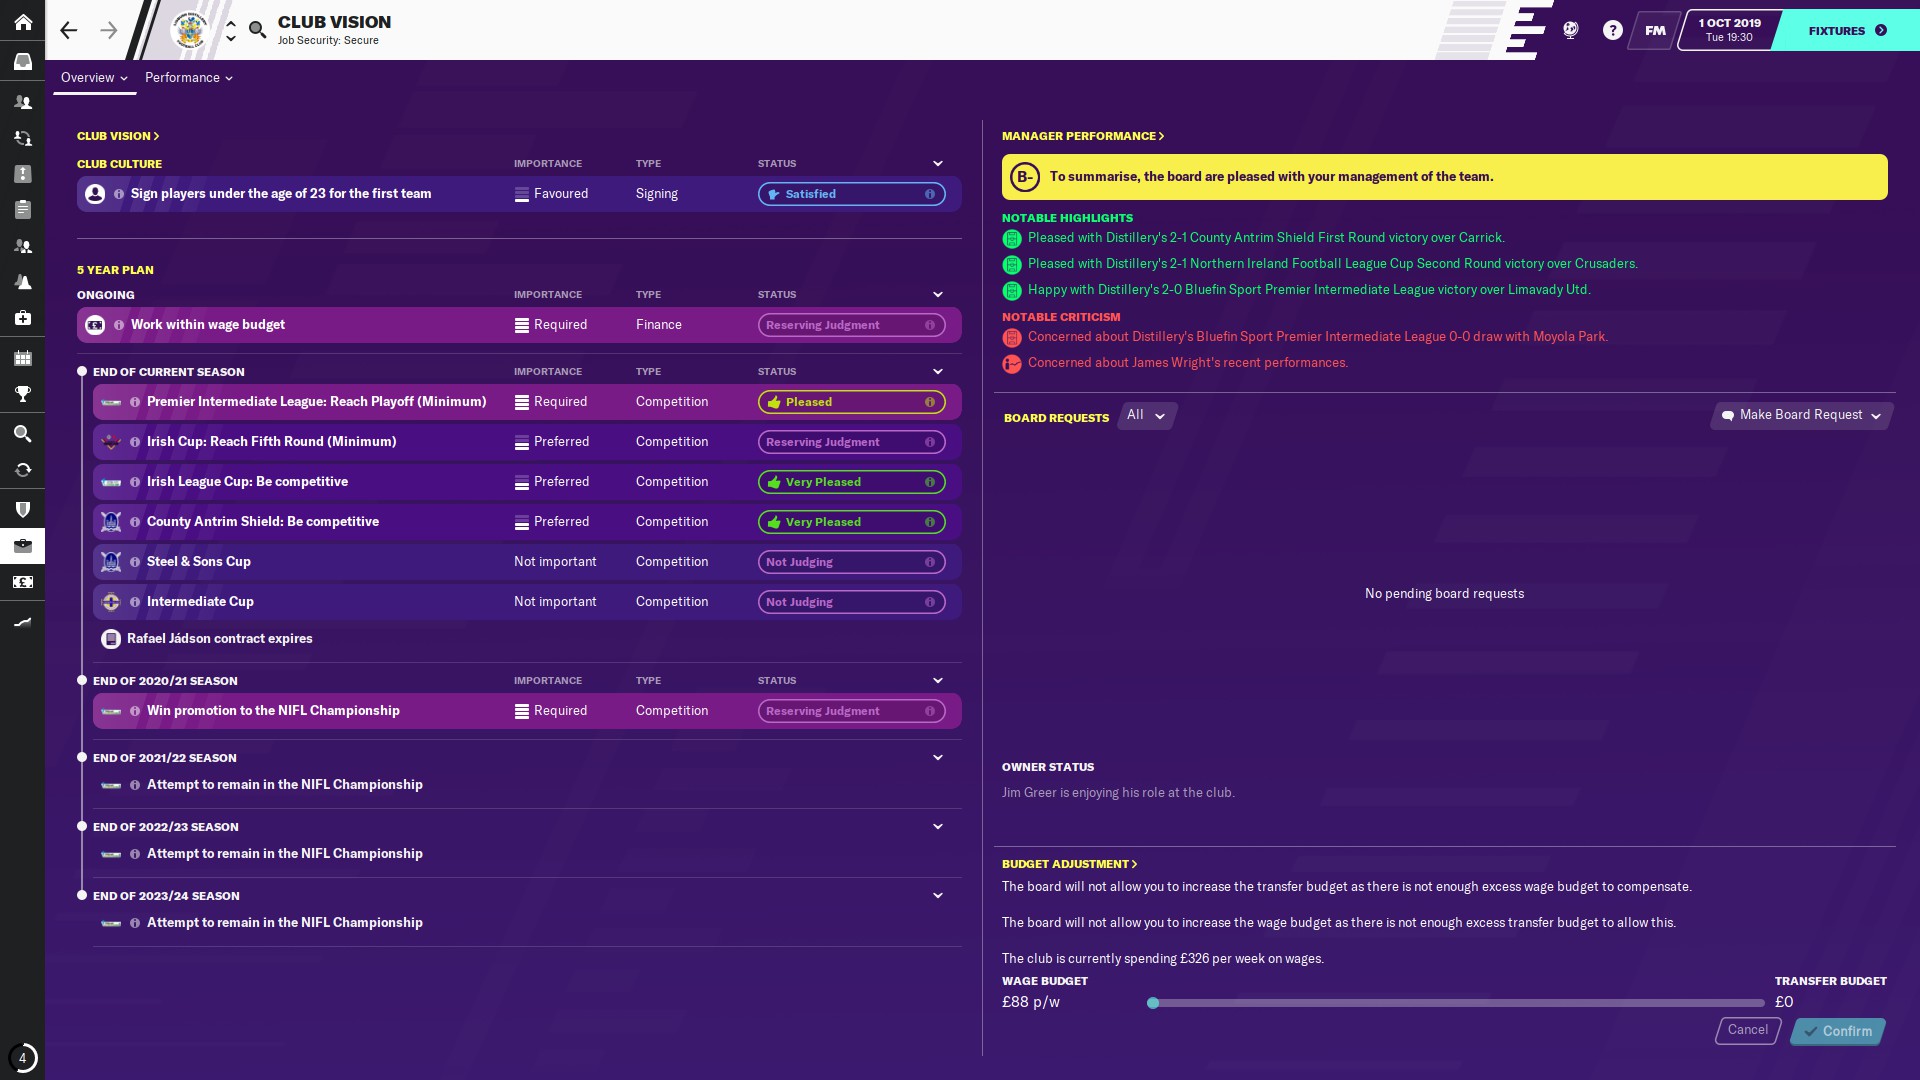Show info for Irish Cup objective
This screenshot has height=1080, width=1920.
[x=135, y=442]
